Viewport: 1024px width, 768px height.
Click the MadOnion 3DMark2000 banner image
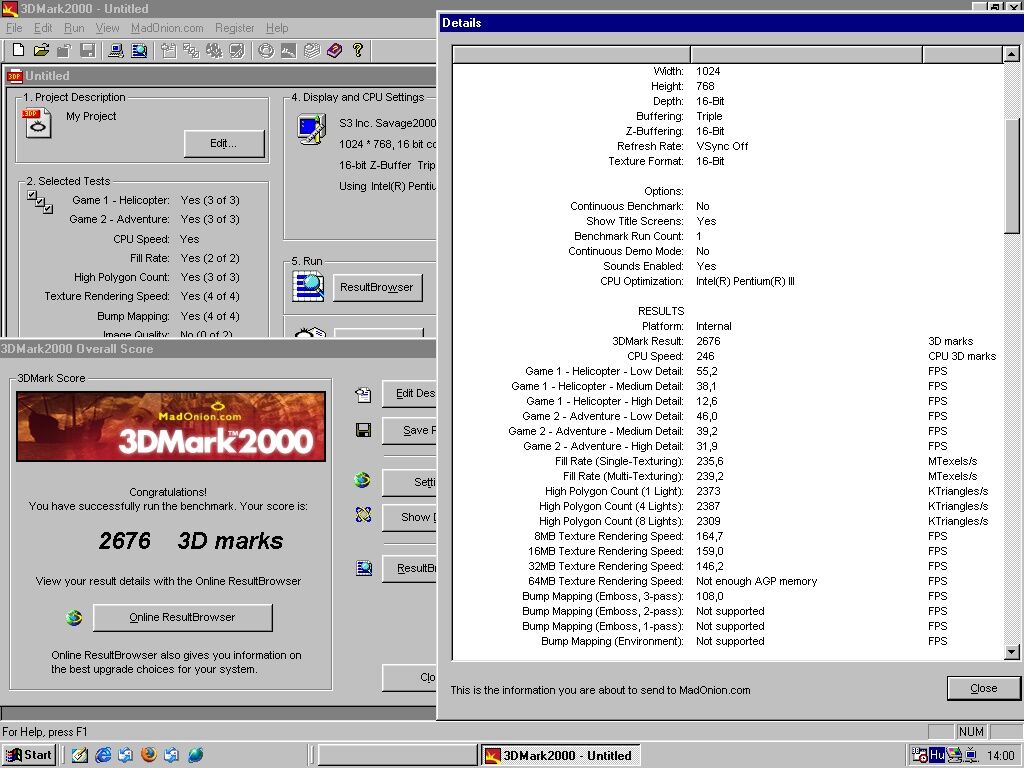pos(171,426)
